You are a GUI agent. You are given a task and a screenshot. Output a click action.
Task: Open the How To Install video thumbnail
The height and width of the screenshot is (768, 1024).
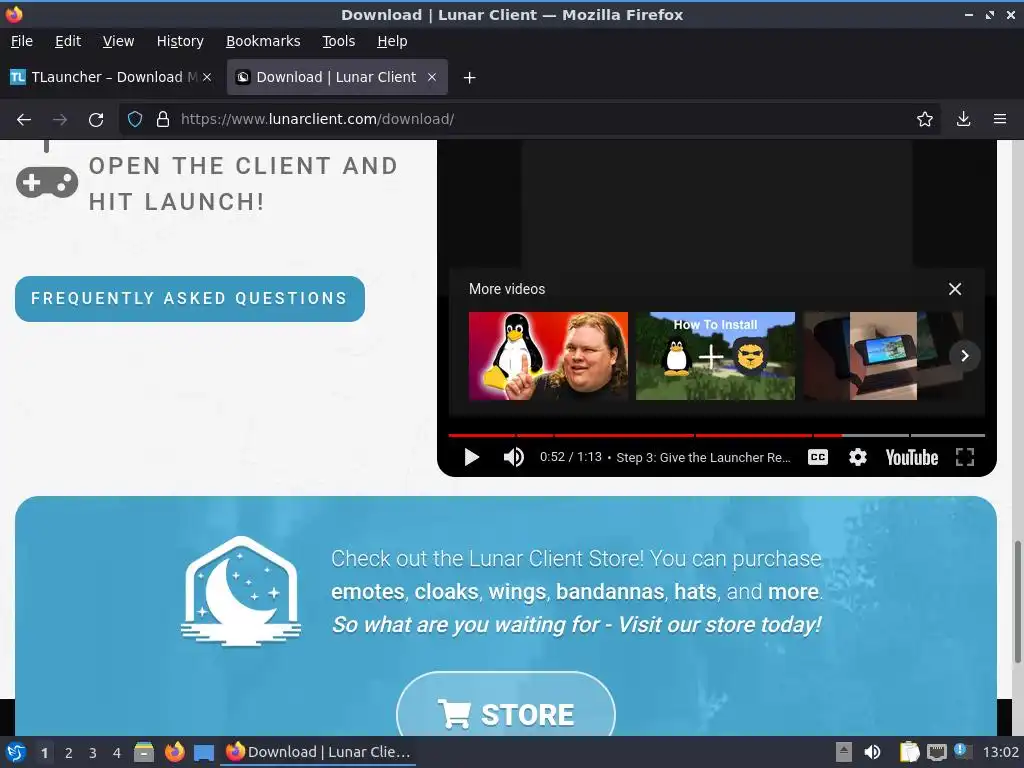[716, 356]
